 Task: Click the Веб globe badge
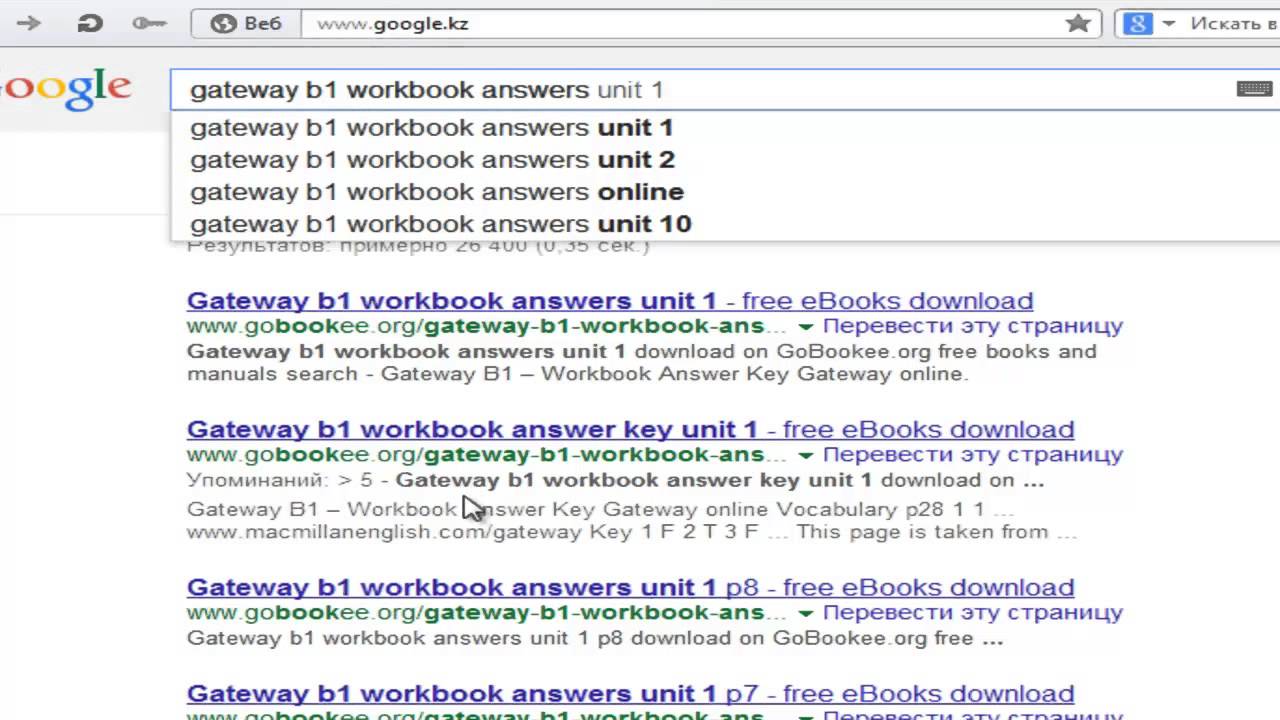click(x=247, y=23)
